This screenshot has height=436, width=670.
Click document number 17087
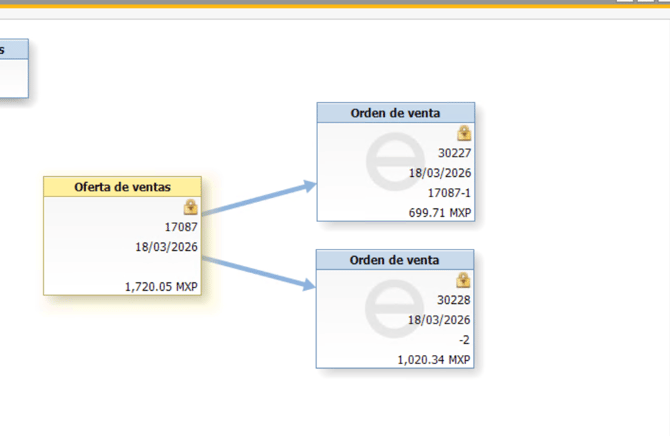click(x=181, y=227)
